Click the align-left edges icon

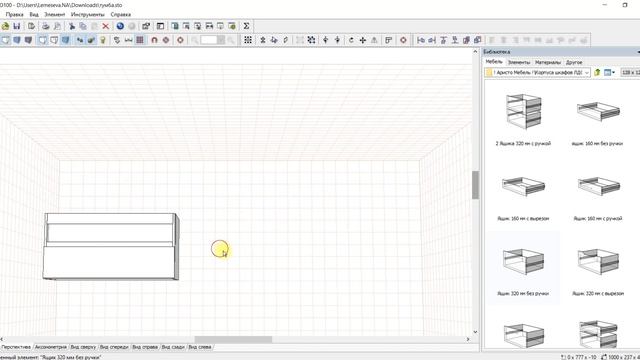point(421,40)
